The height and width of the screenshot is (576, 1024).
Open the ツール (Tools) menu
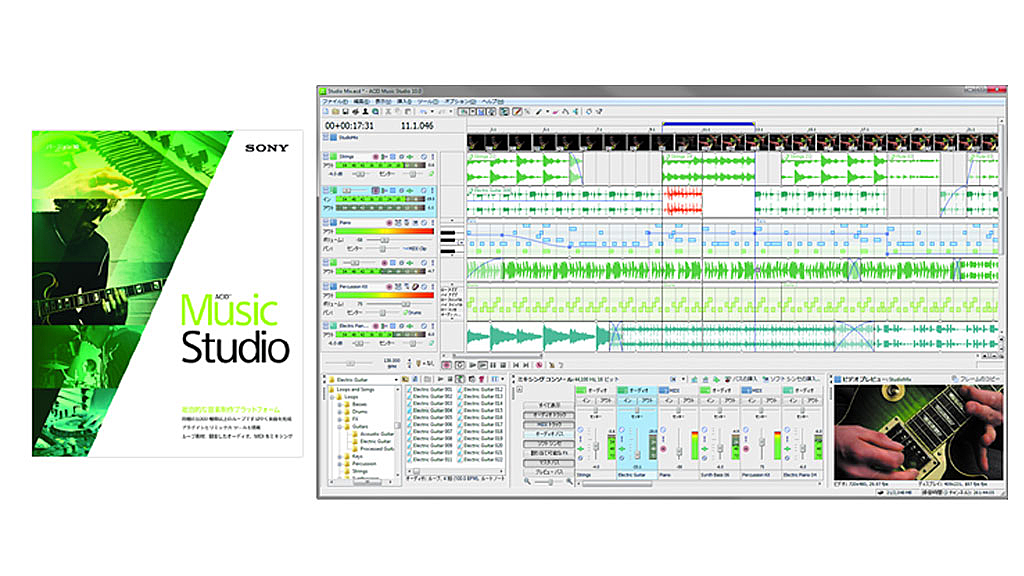428,102
